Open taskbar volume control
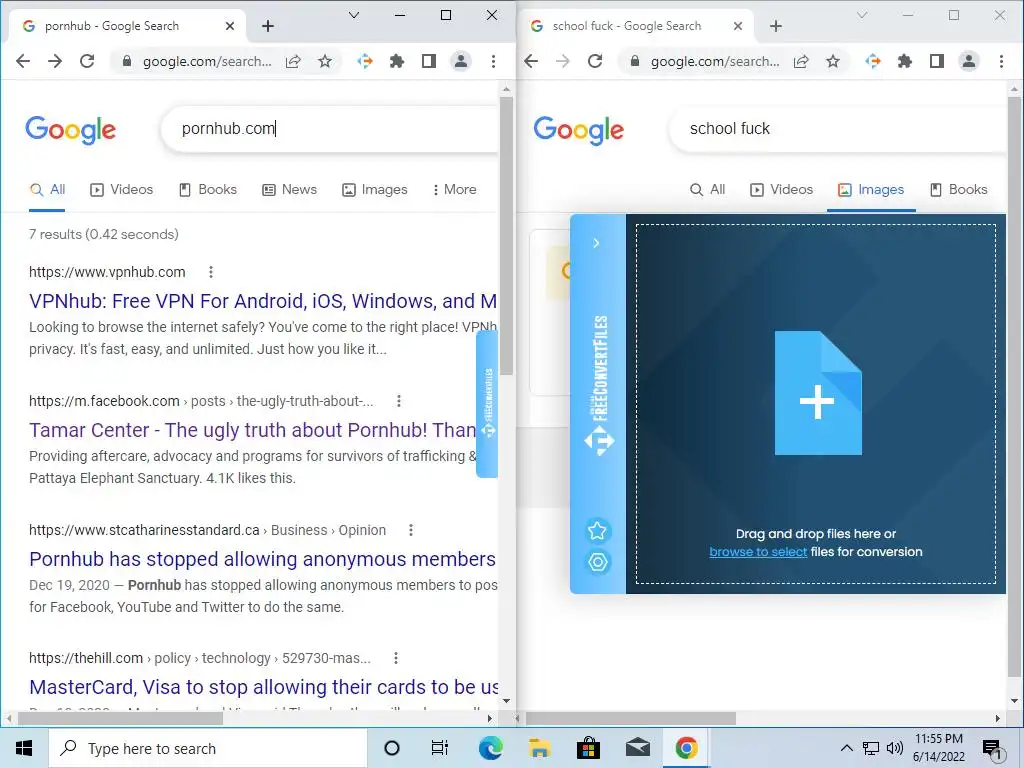The width and height of the screenshot is (1024, 768). (895, 748)
